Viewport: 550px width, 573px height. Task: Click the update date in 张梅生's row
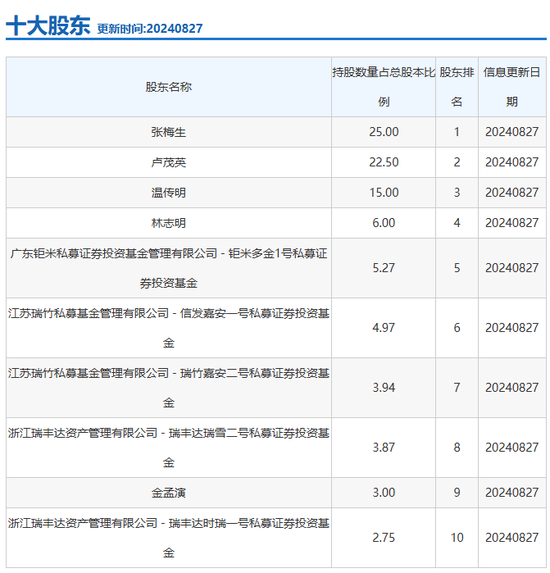tap(512, 132)
